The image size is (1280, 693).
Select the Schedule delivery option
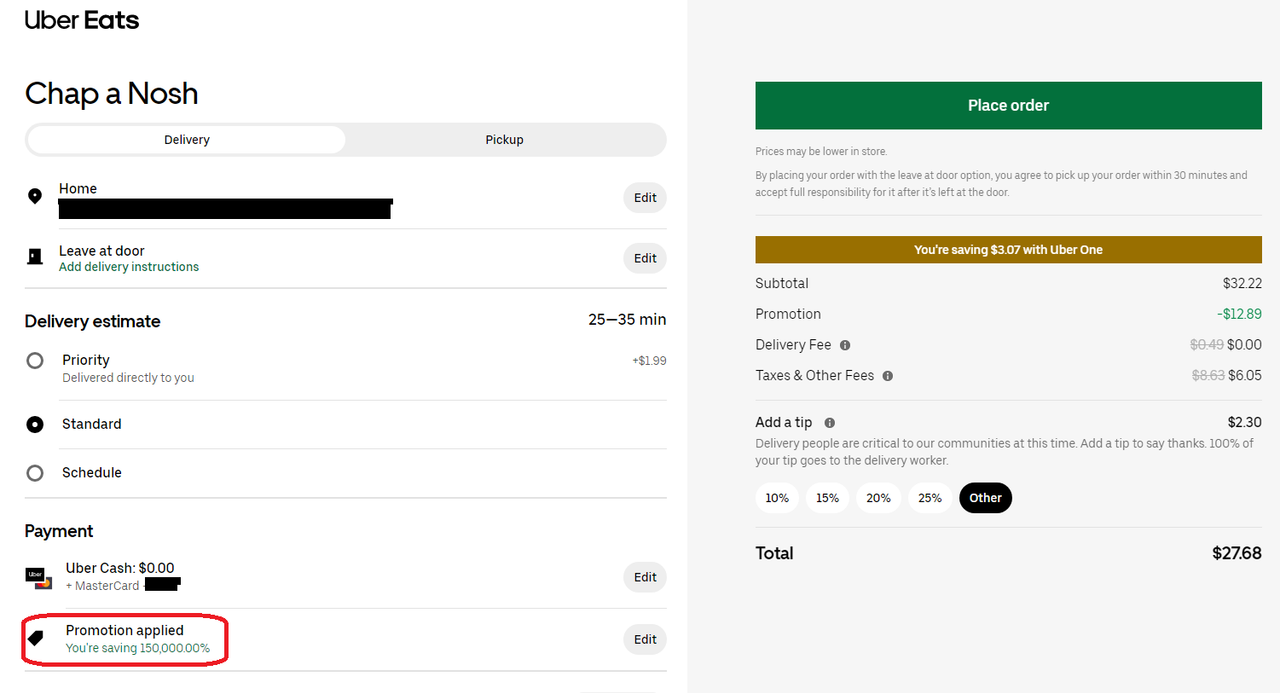pos(35,473)
